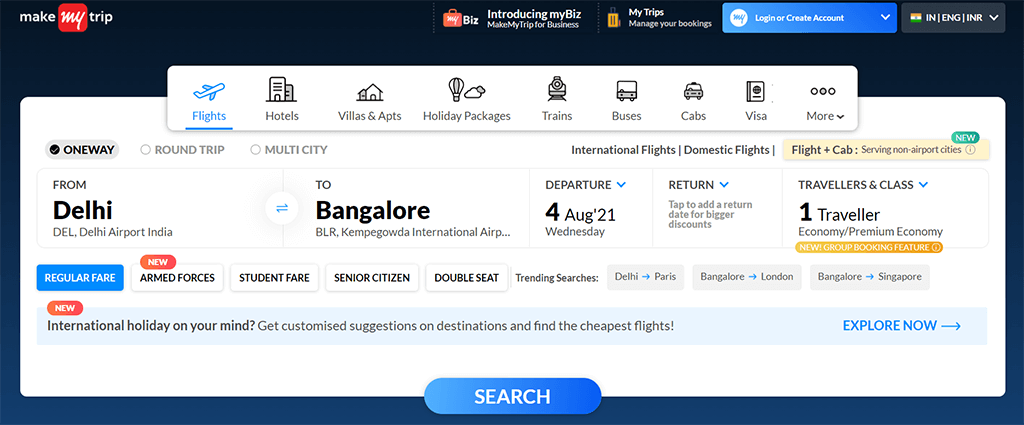The image size is (1024, 425).
Task: Click the MakeMyTrip logo
Action: click(66, 17)
